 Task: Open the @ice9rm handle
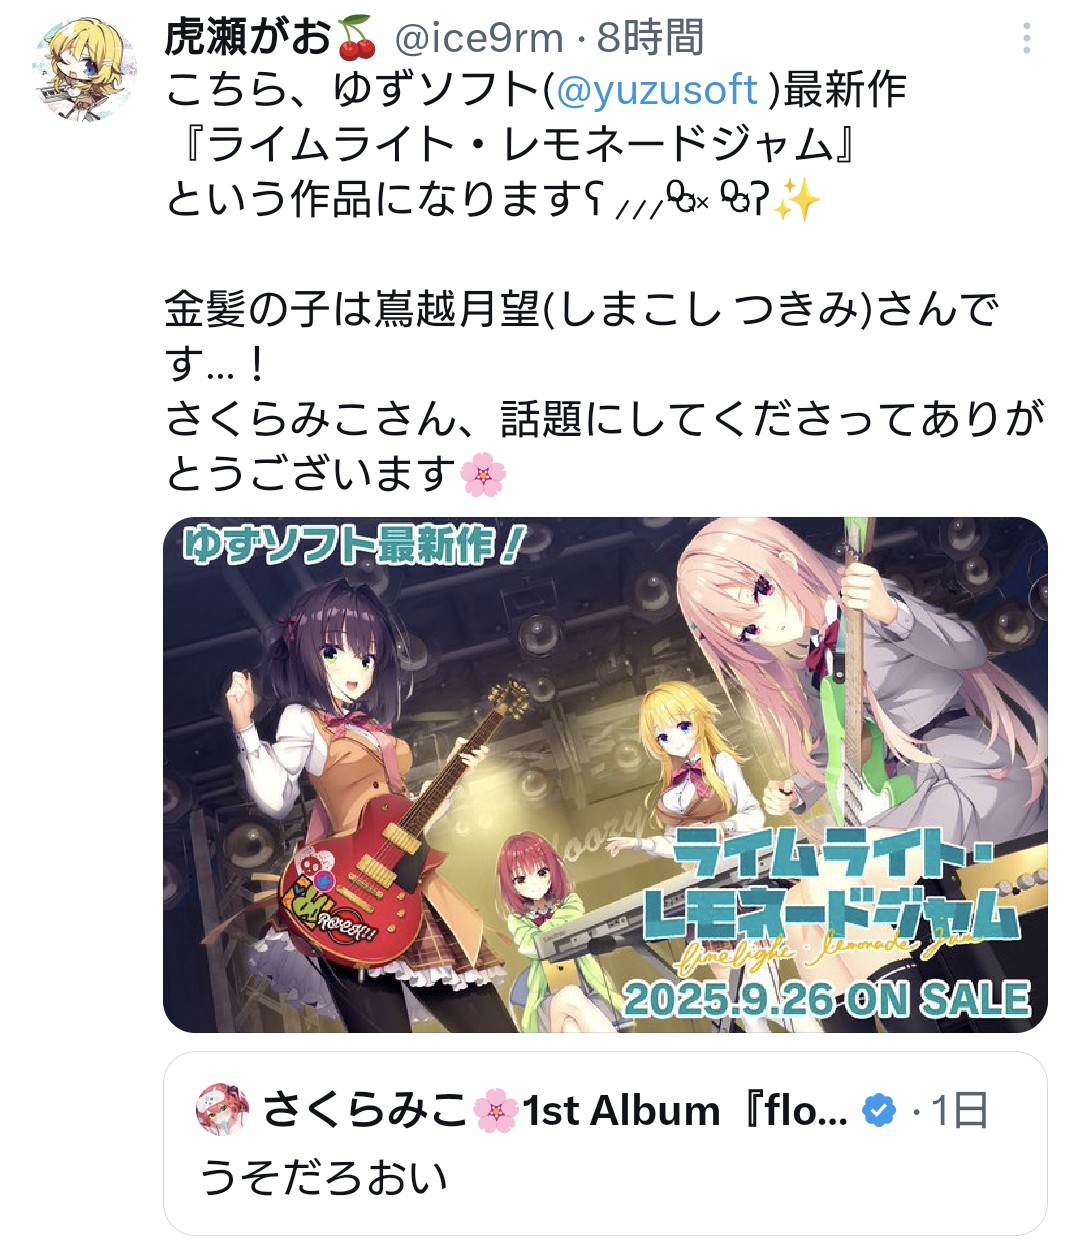click(479, 39)
